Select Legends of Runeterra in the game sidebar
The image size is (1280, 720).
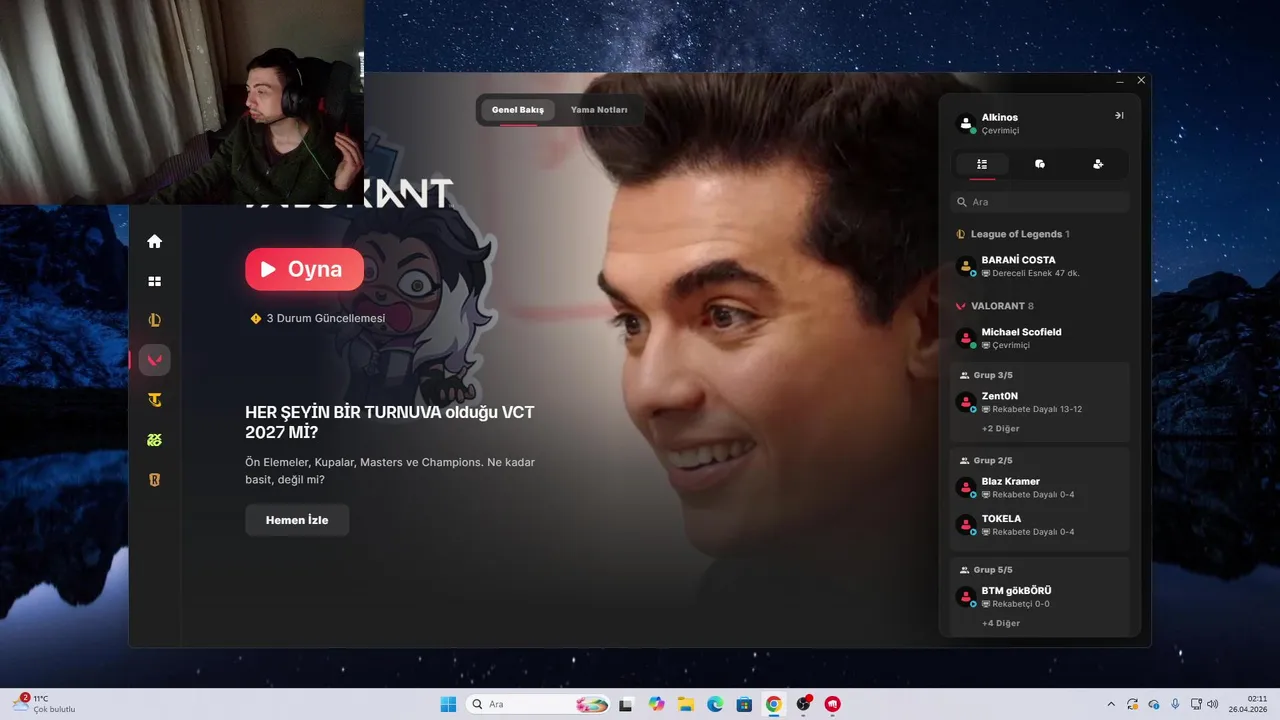click(154, 480)
